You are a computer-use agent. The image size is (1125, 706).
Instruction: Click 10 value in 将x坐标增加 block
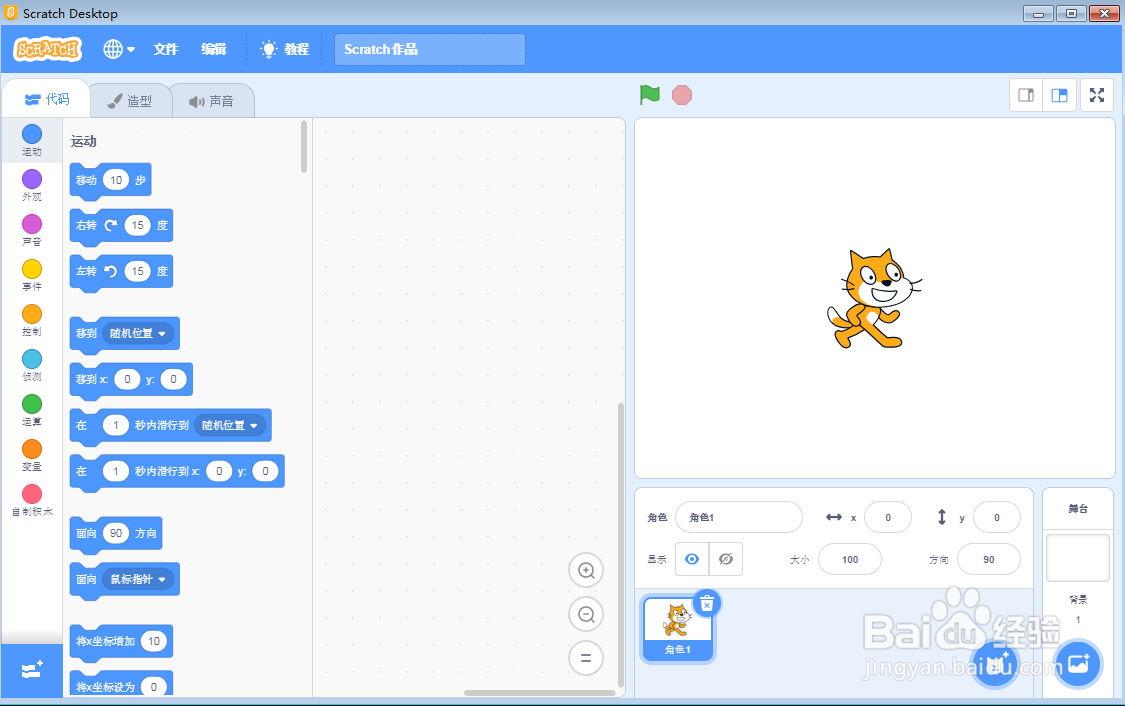(154, 641)
